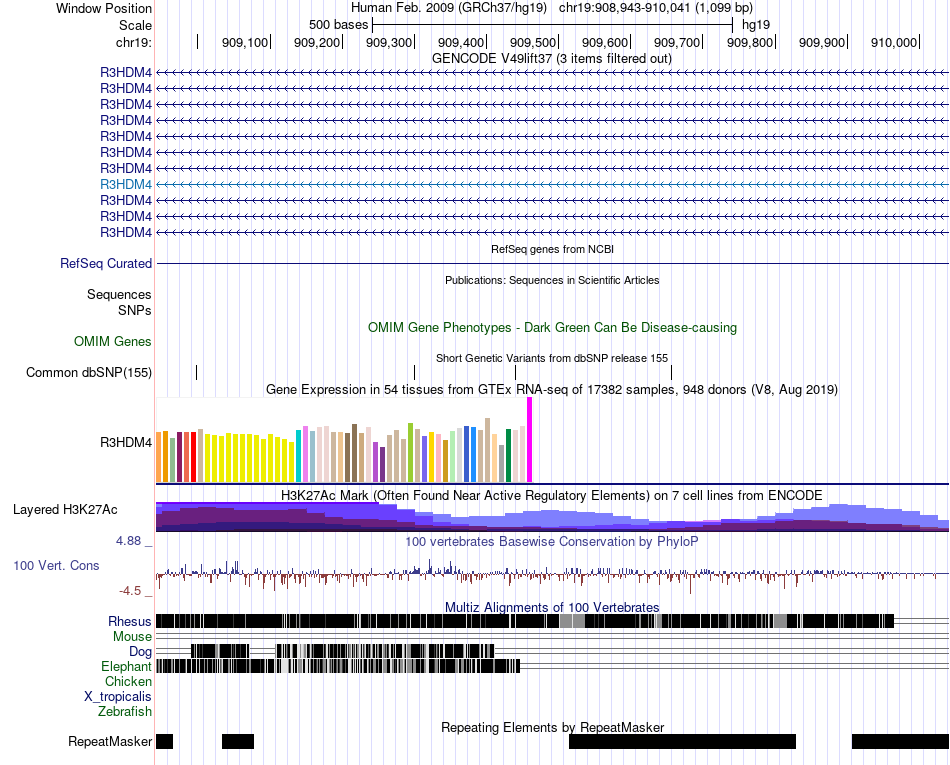The image size is (950, 765).
Task: Select the Dog alignment label
Action: pos(141,652)
